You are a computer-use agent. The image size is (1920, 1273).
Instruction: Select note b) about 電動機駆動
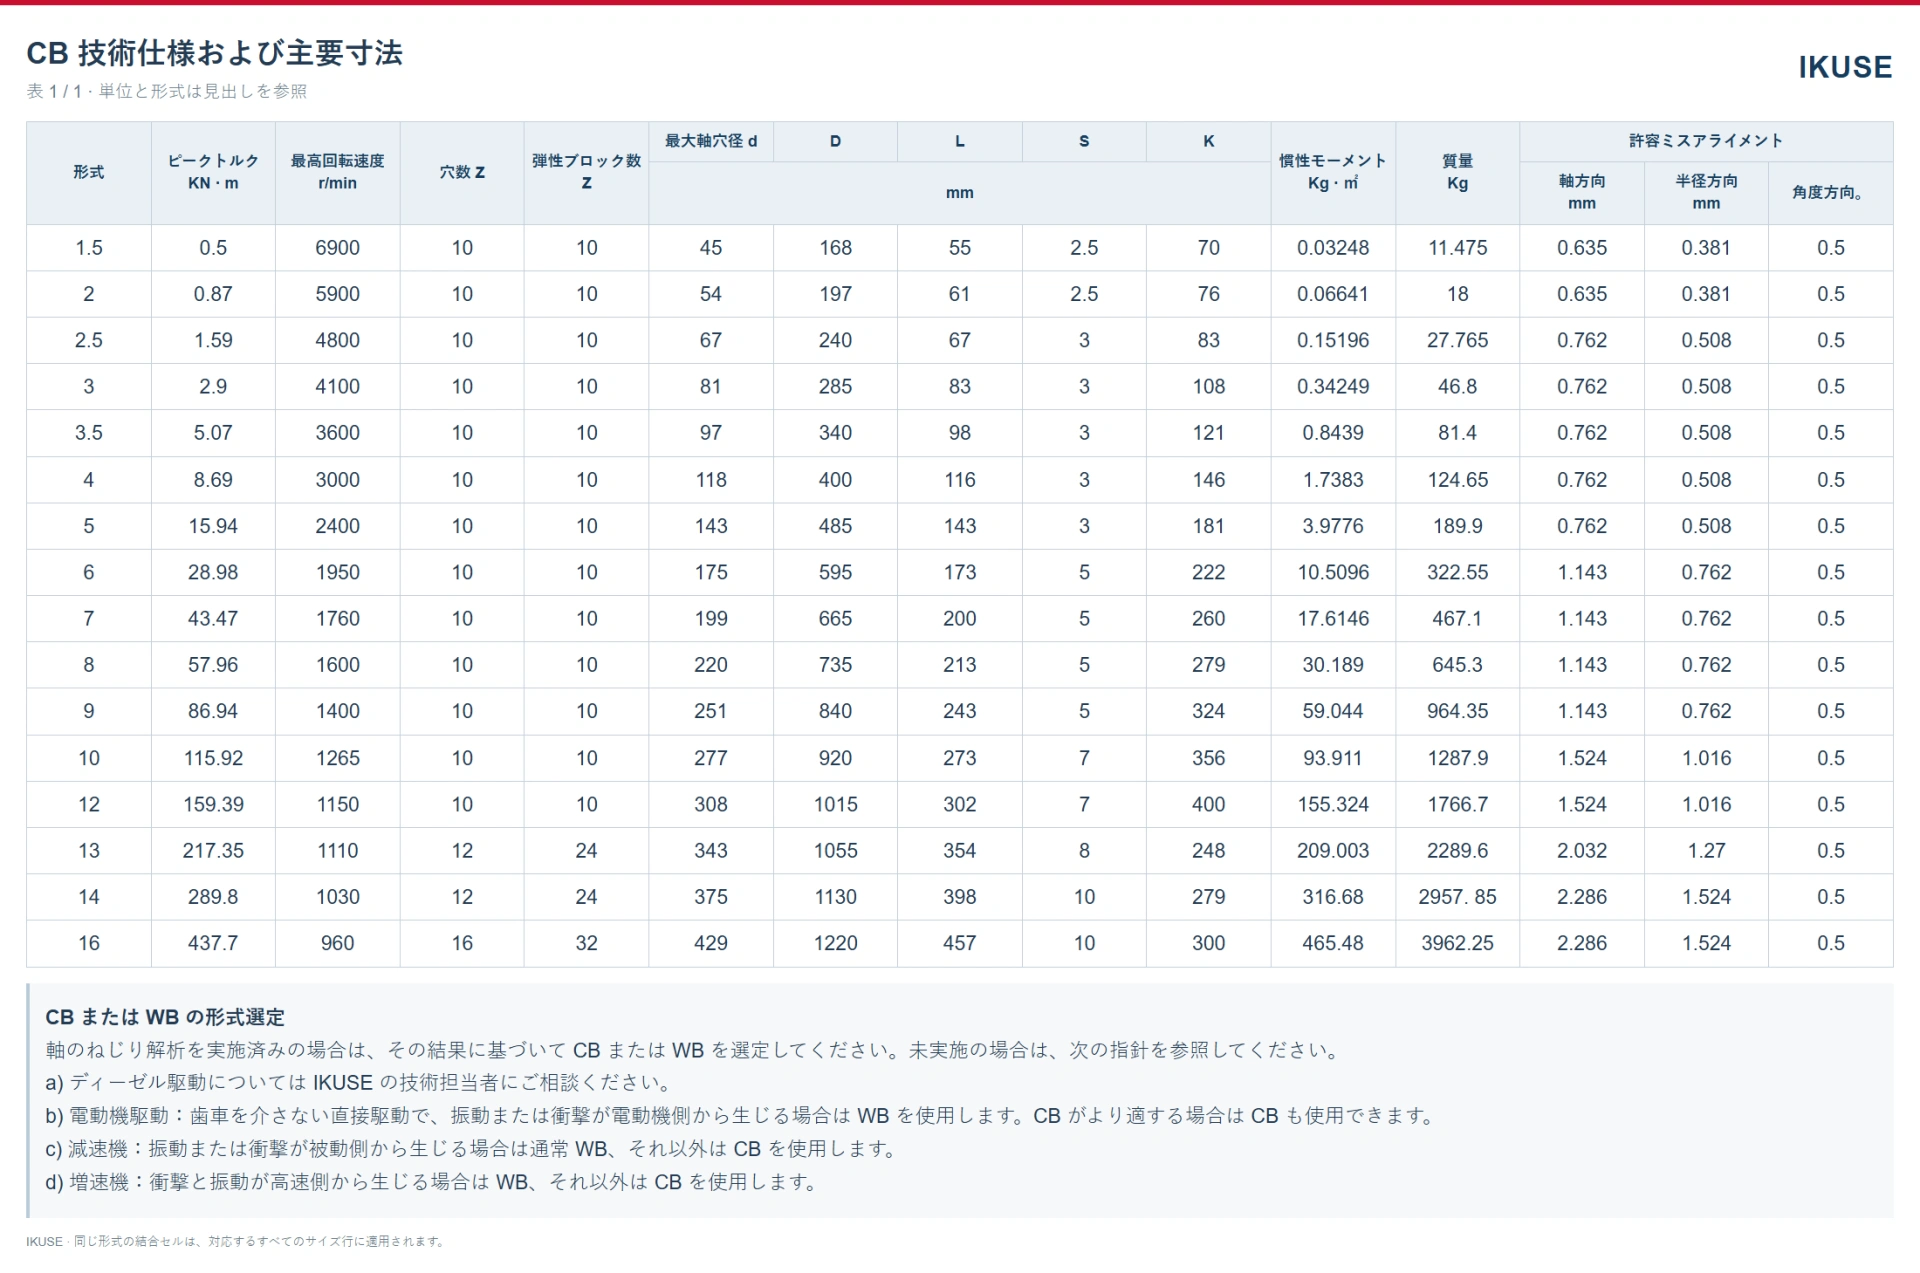pyautogui.click(x=741, y=1116)
